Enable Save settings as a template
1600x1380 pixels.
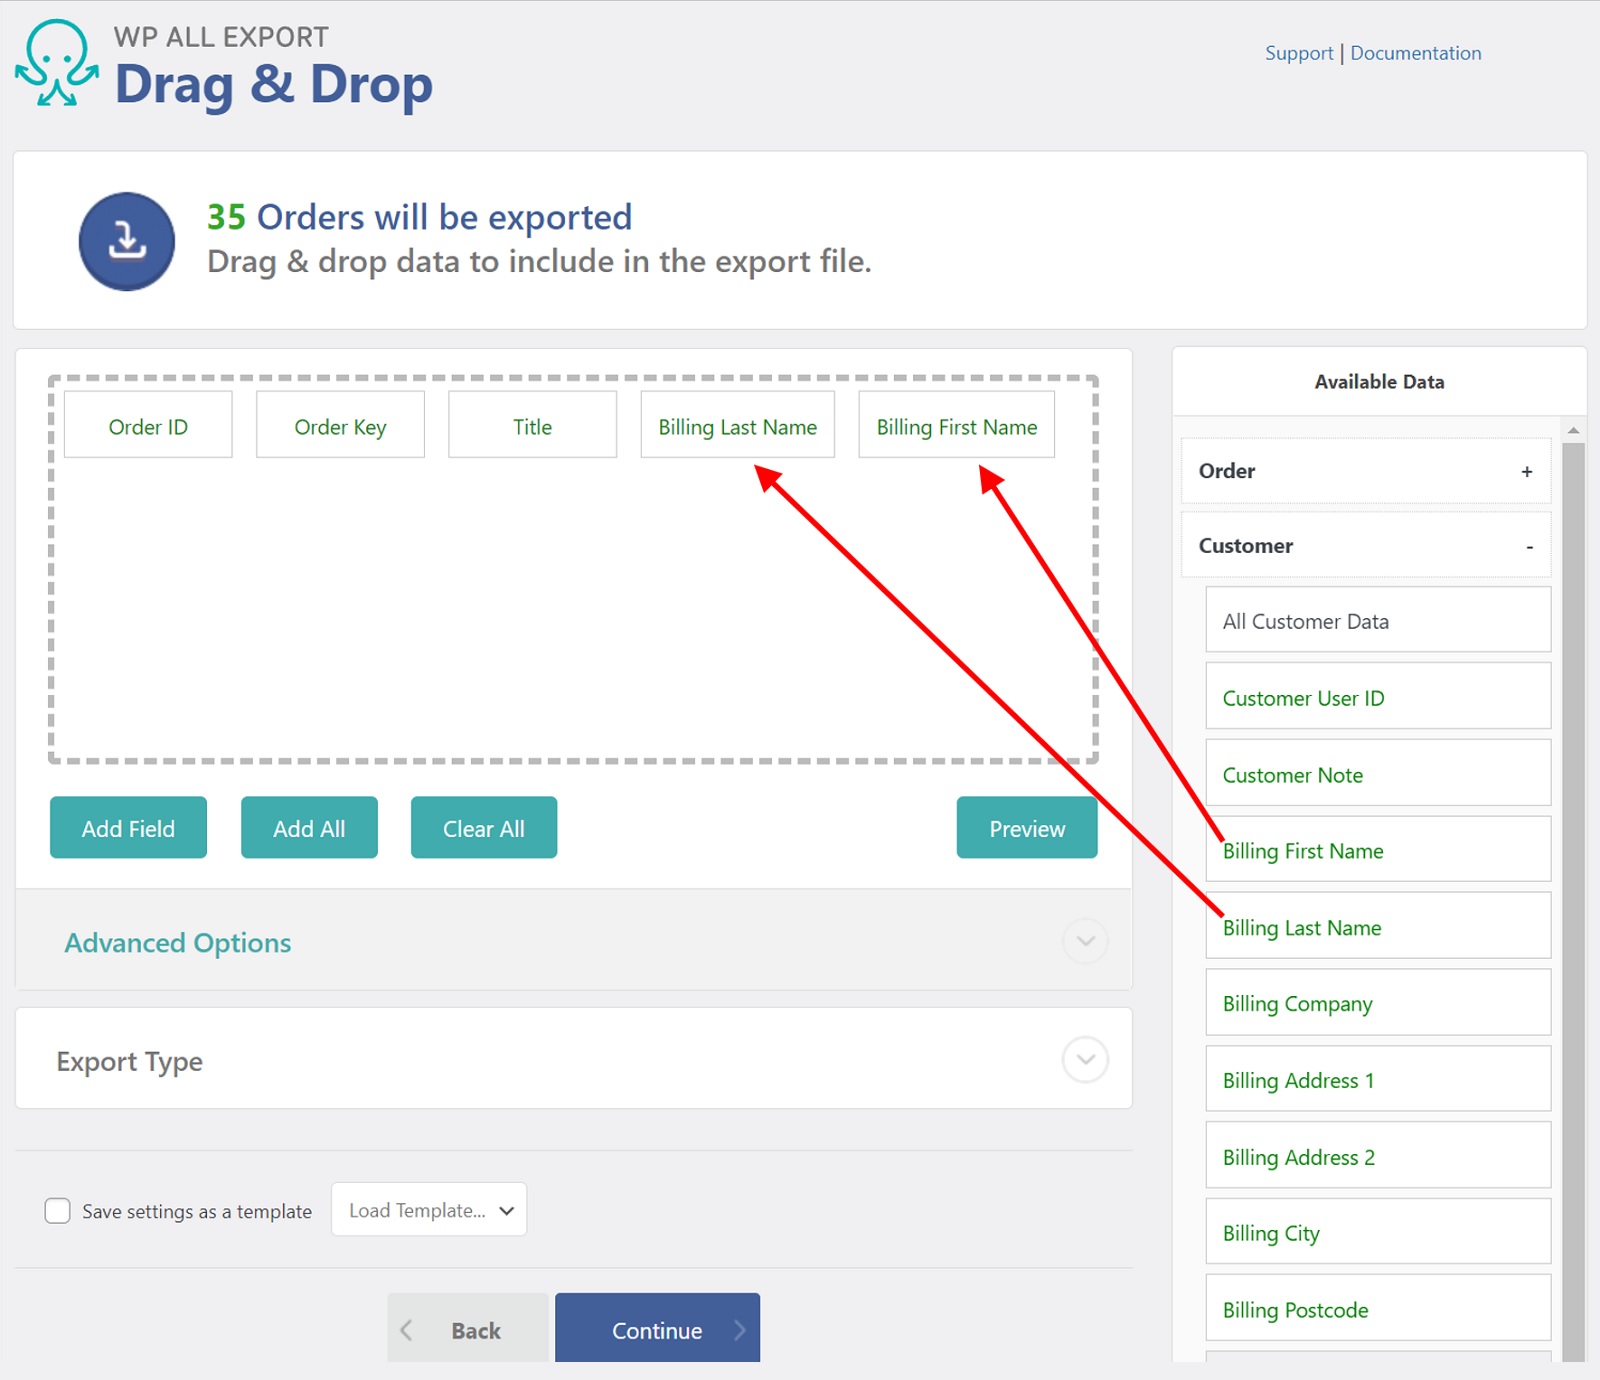click(x=58, y=1211)
